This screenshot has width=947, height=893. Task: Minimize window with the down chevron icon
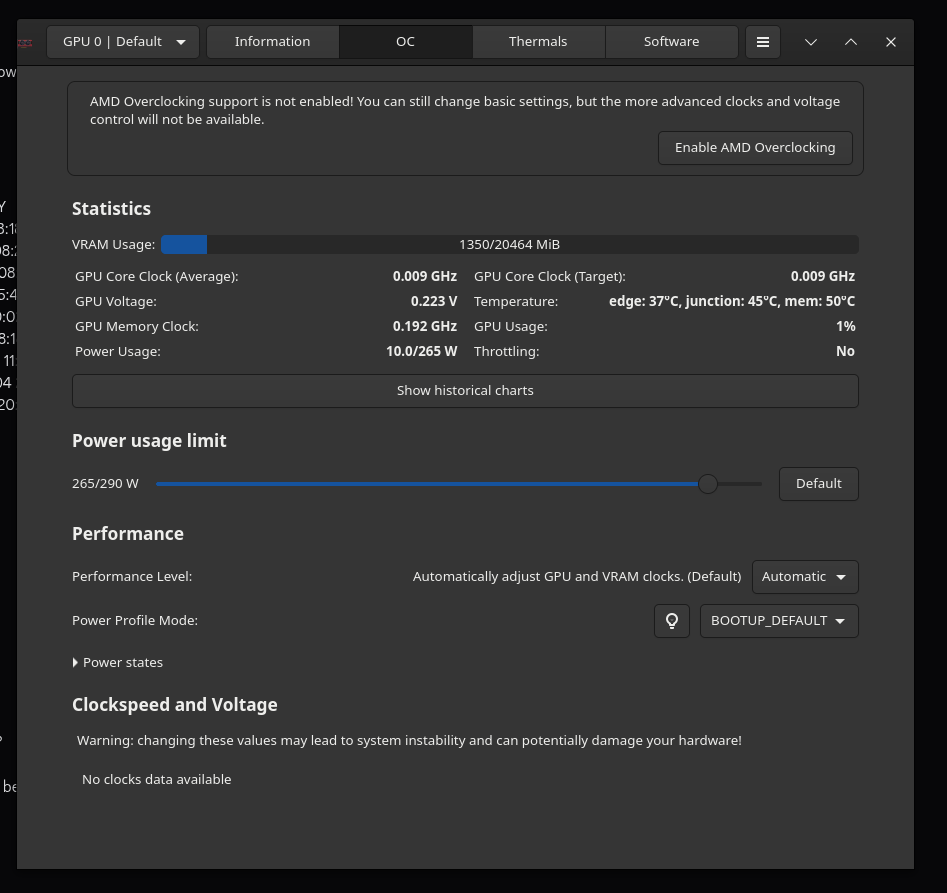(x=811, y=42)
